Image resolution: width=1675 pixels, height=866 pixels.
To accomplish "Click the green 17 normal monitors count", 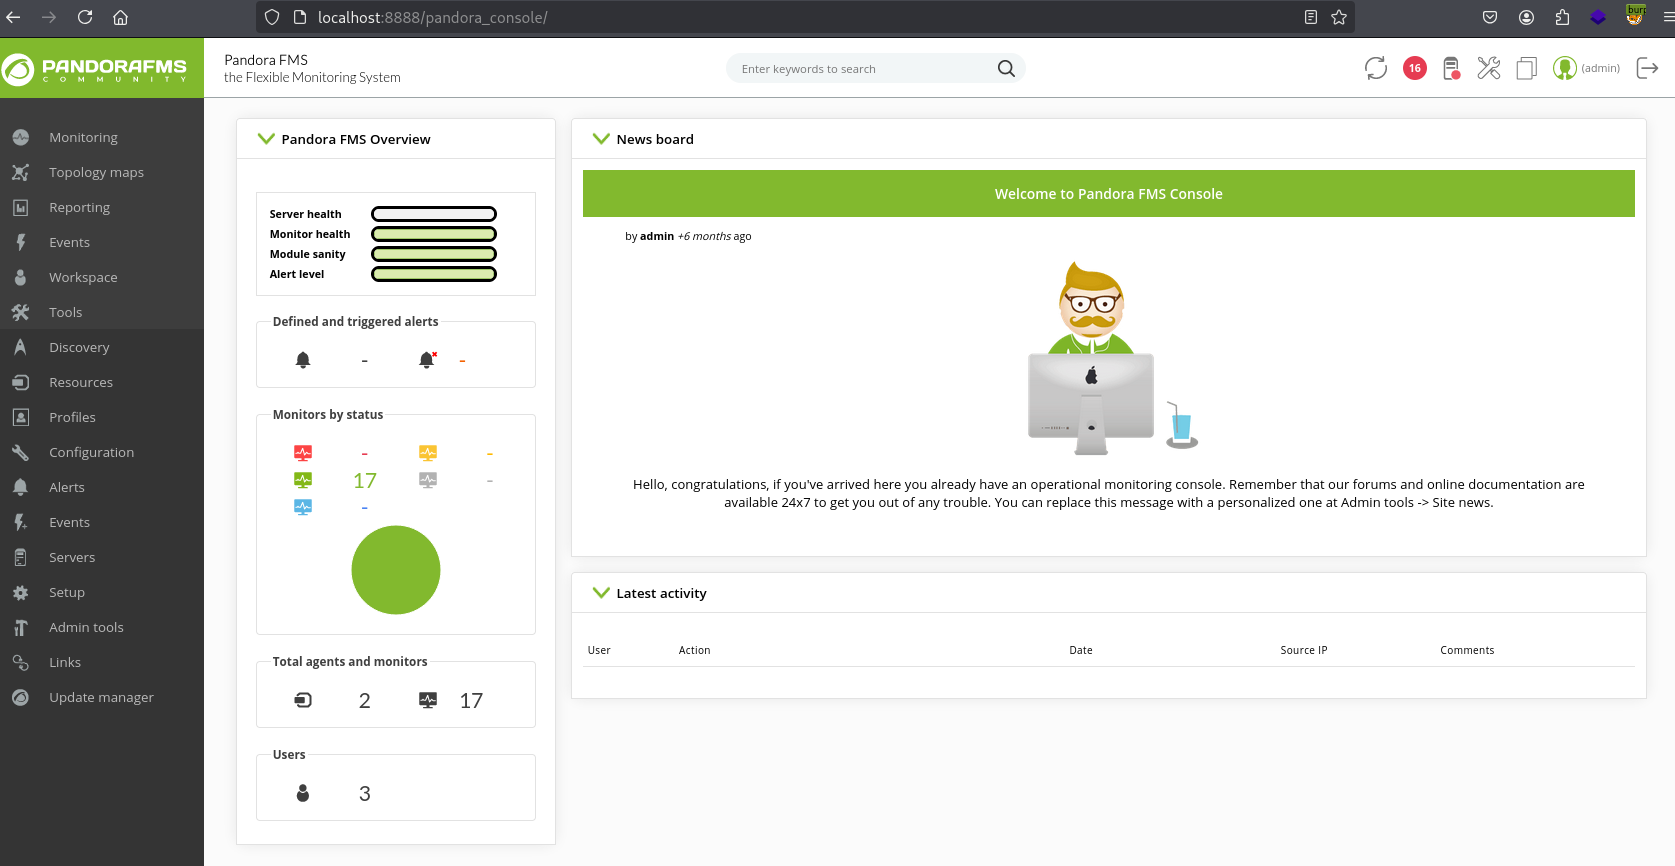I will click(x=365, y=481).
